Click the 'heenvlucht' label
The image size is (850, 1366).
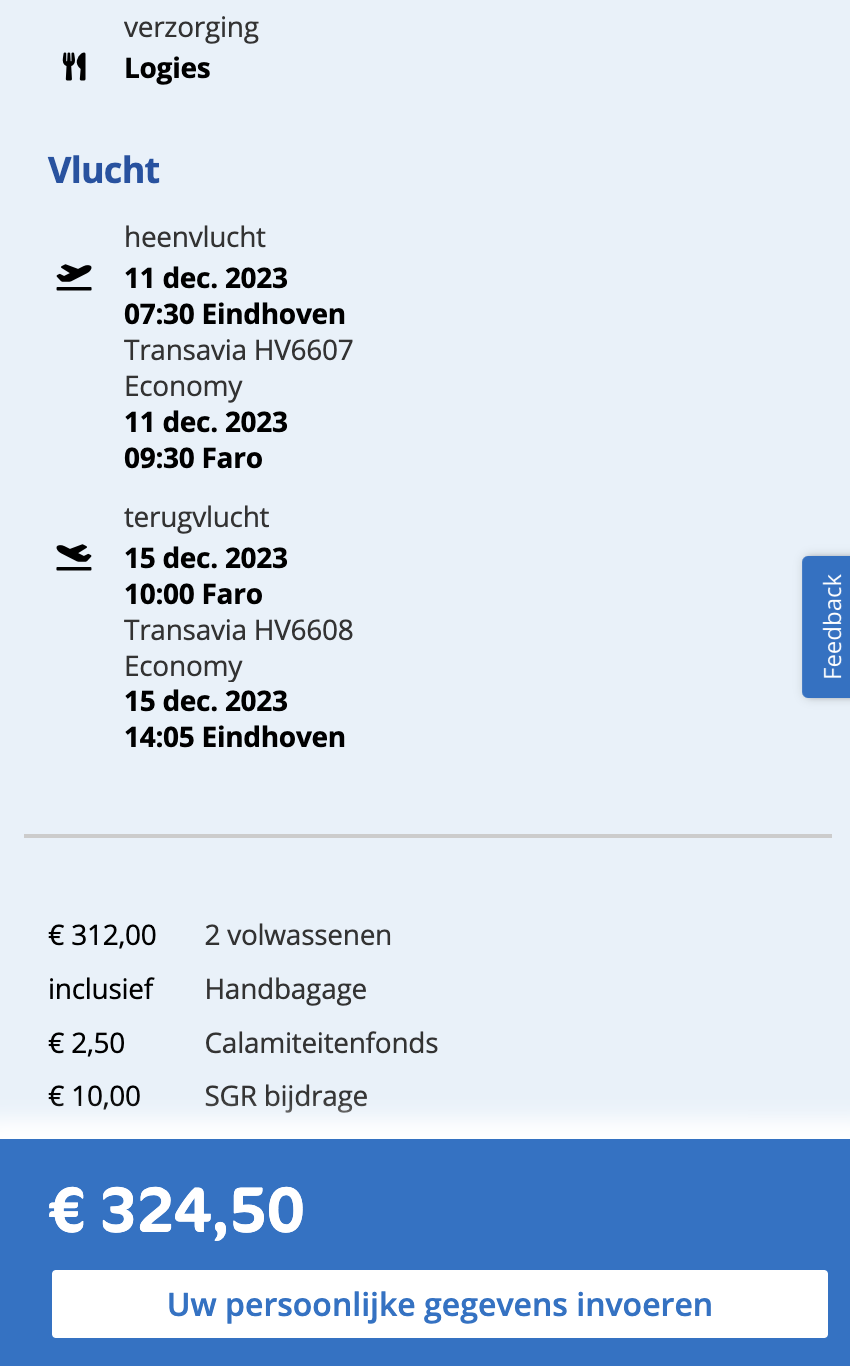tap(195, 237)
